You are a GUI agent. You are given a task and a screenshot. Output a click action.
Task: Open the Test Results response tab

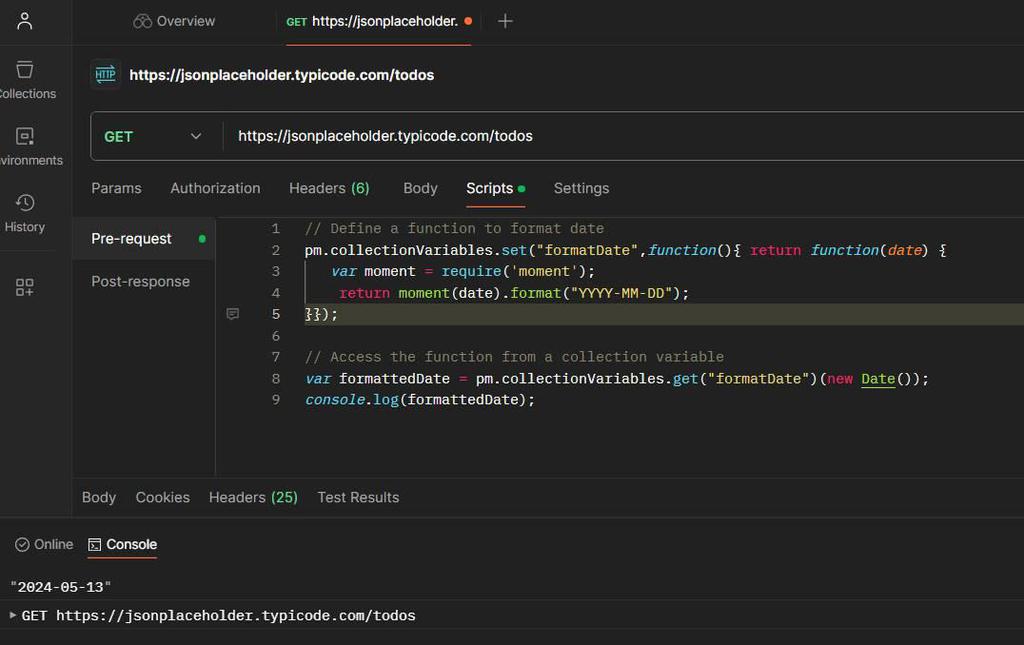point(358,497)
